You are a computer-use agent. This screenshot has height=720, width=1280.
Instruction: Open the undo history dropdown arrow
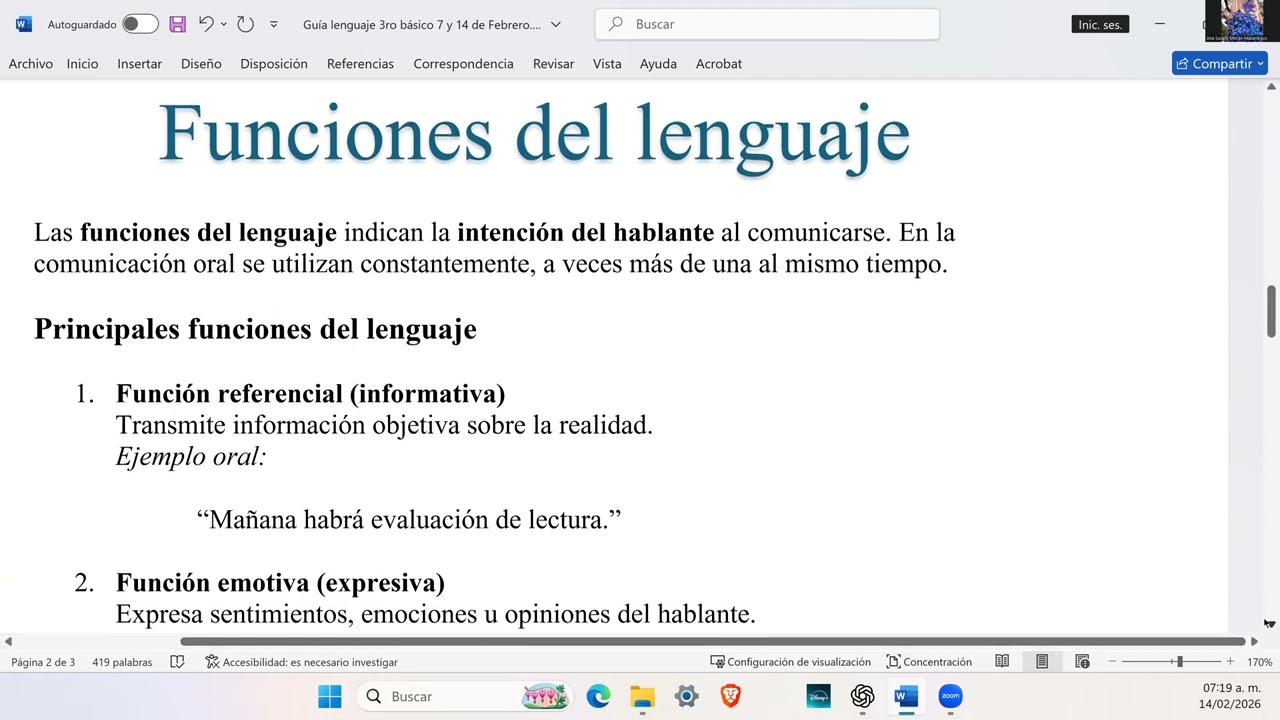[x=223, y=24]
